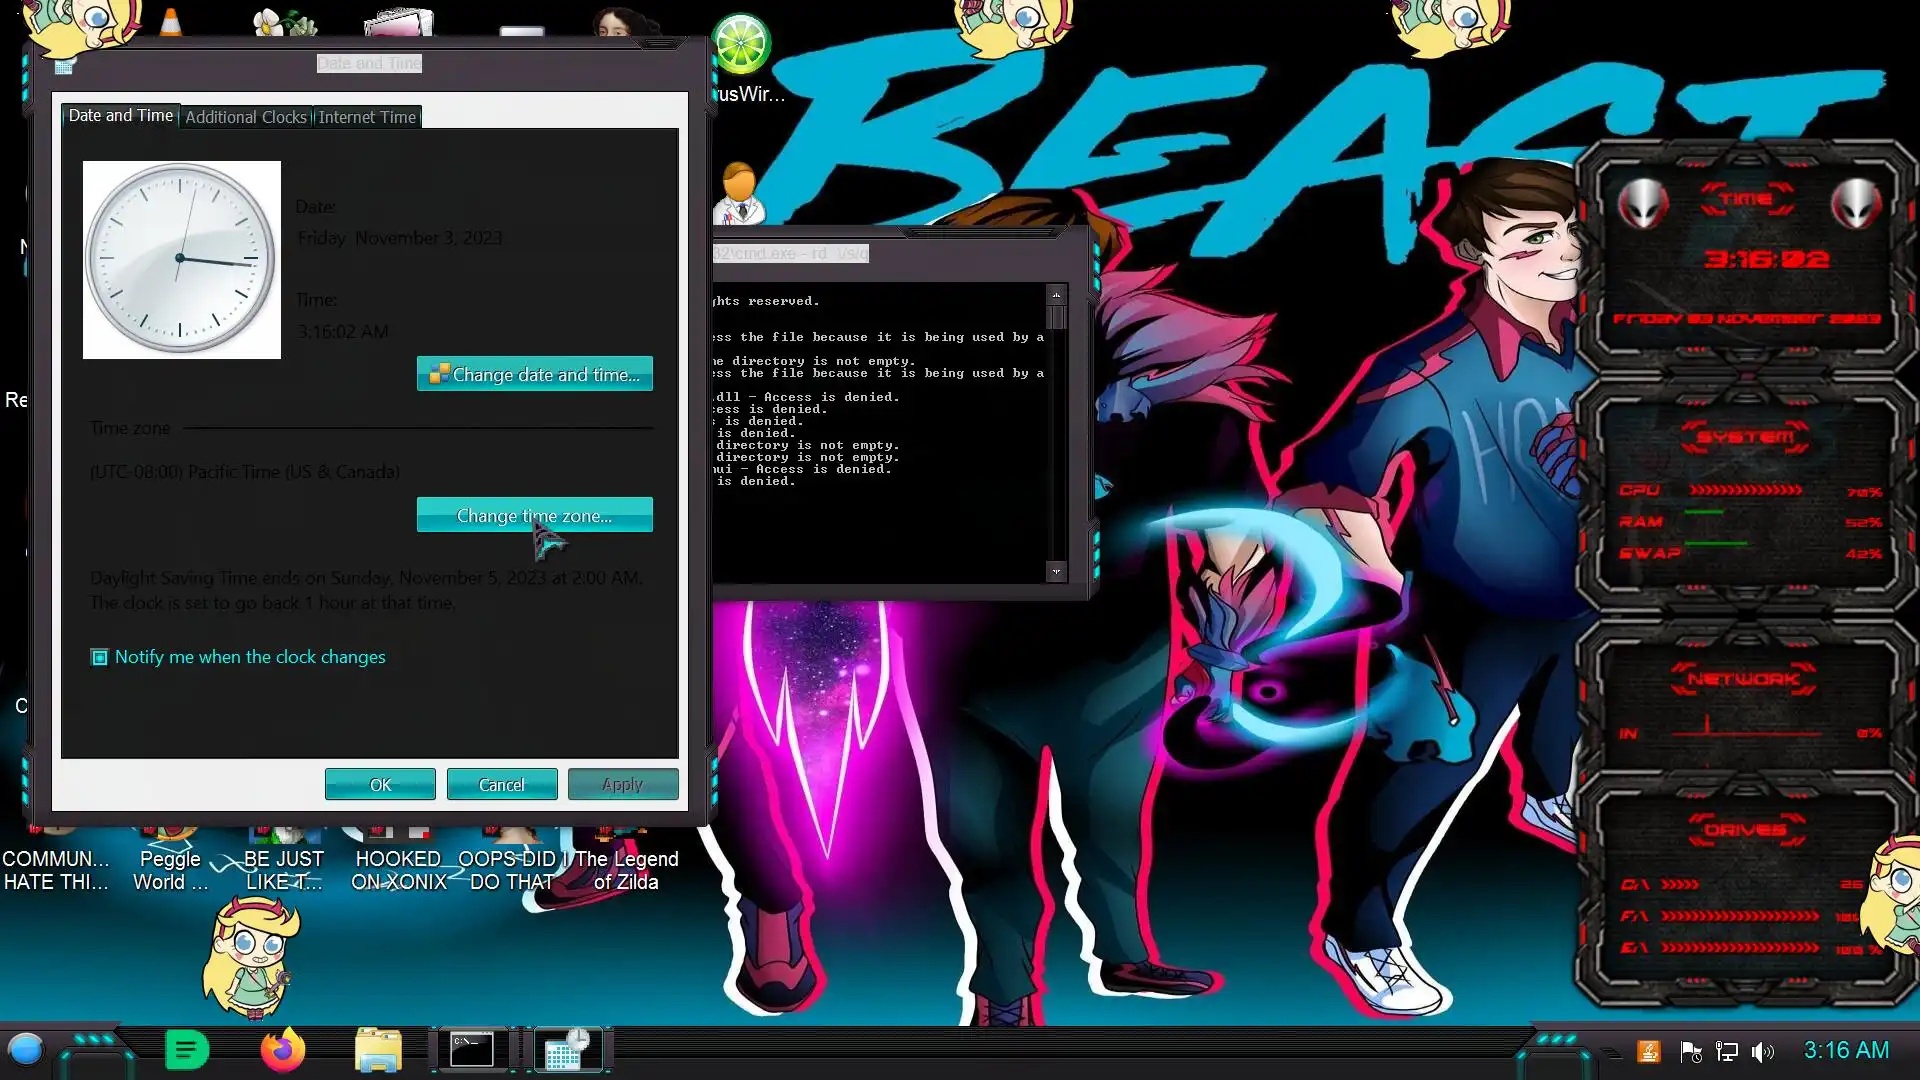This screenshot has width=1920, height=1080.
Task: Open Action Center flag tray icon
Action: 1691,1052
